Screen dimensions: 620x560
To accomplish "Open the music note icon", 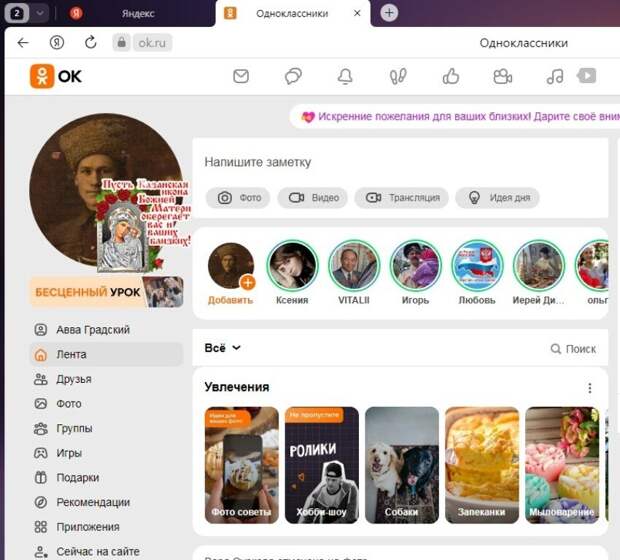I will tap(554, 76).
